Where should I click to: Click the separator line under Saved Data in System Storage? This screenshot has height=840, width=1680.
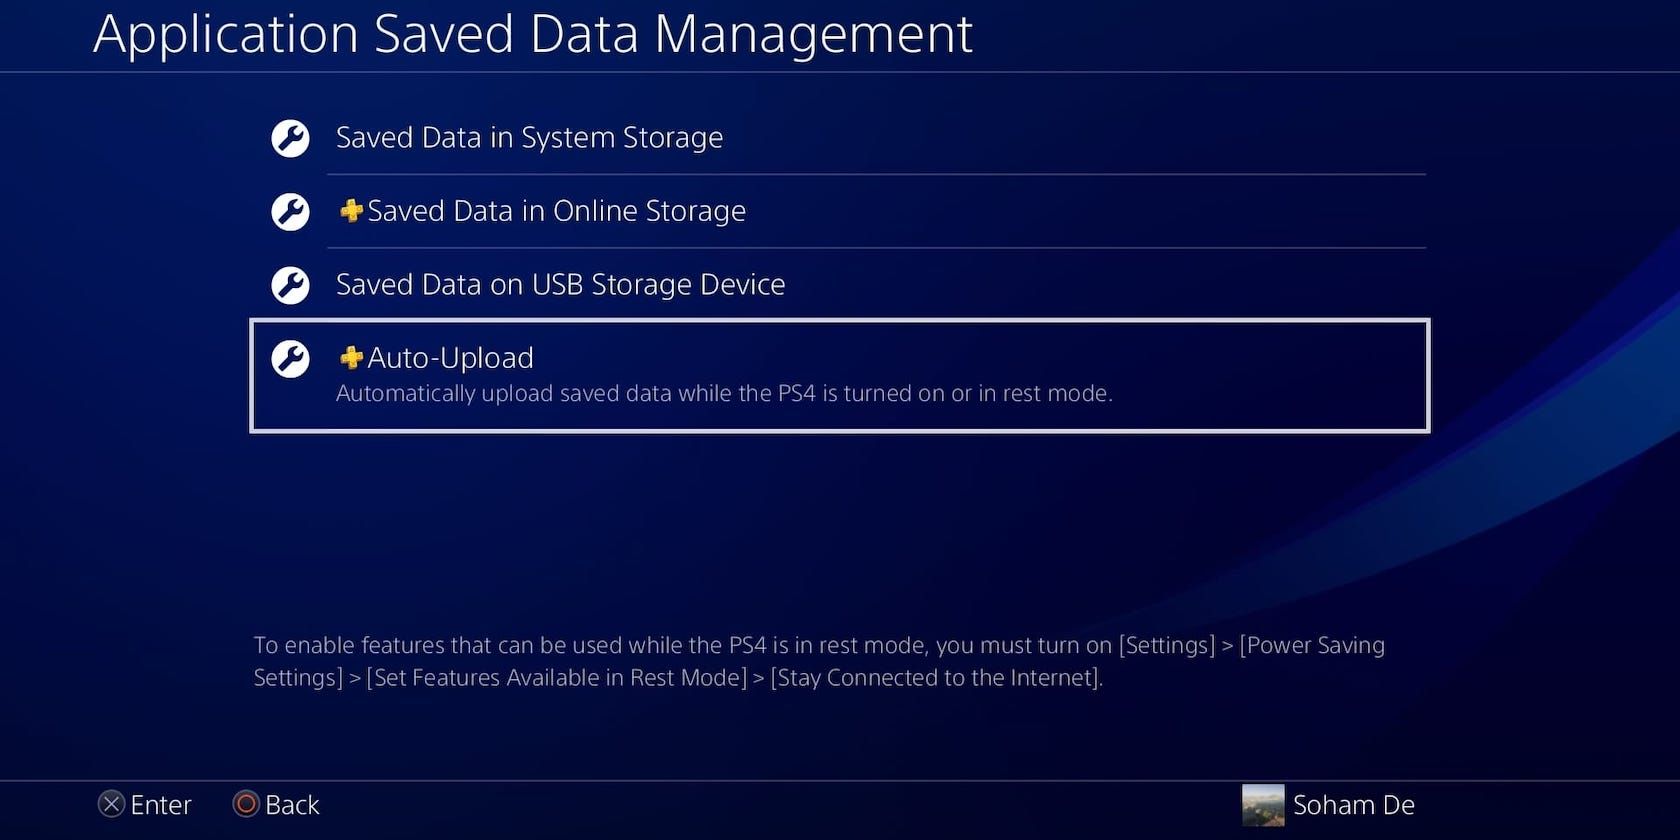[x=875, y=174]
